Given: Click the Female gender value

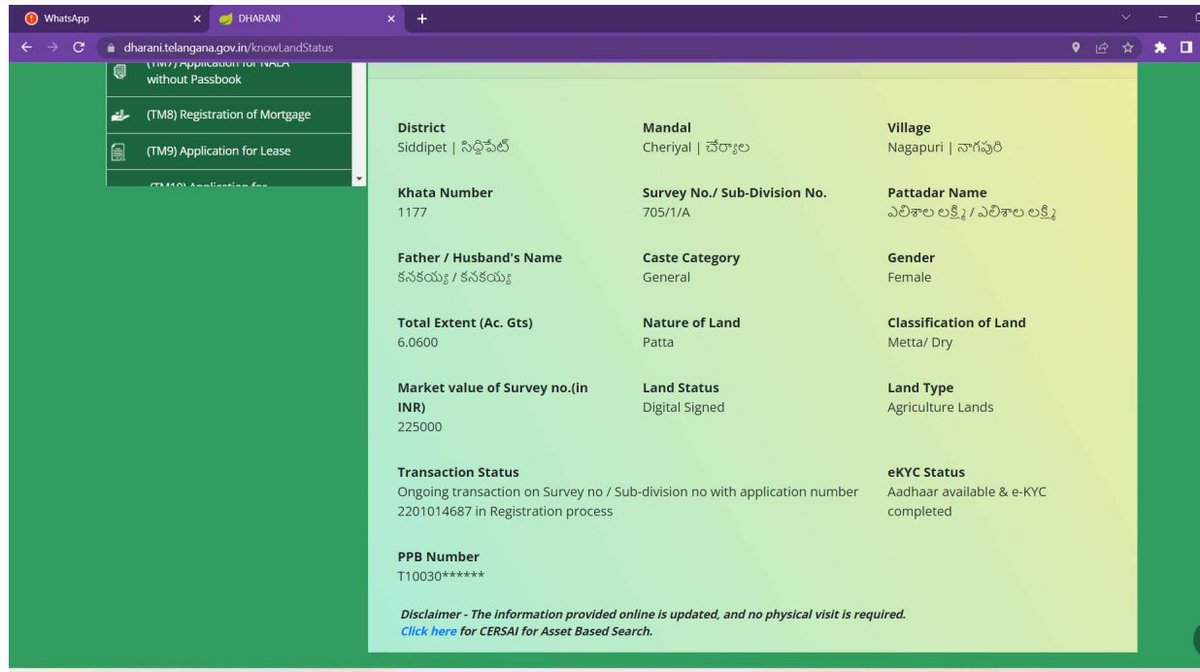Looking at the screenshot, I should pos(909,277).
